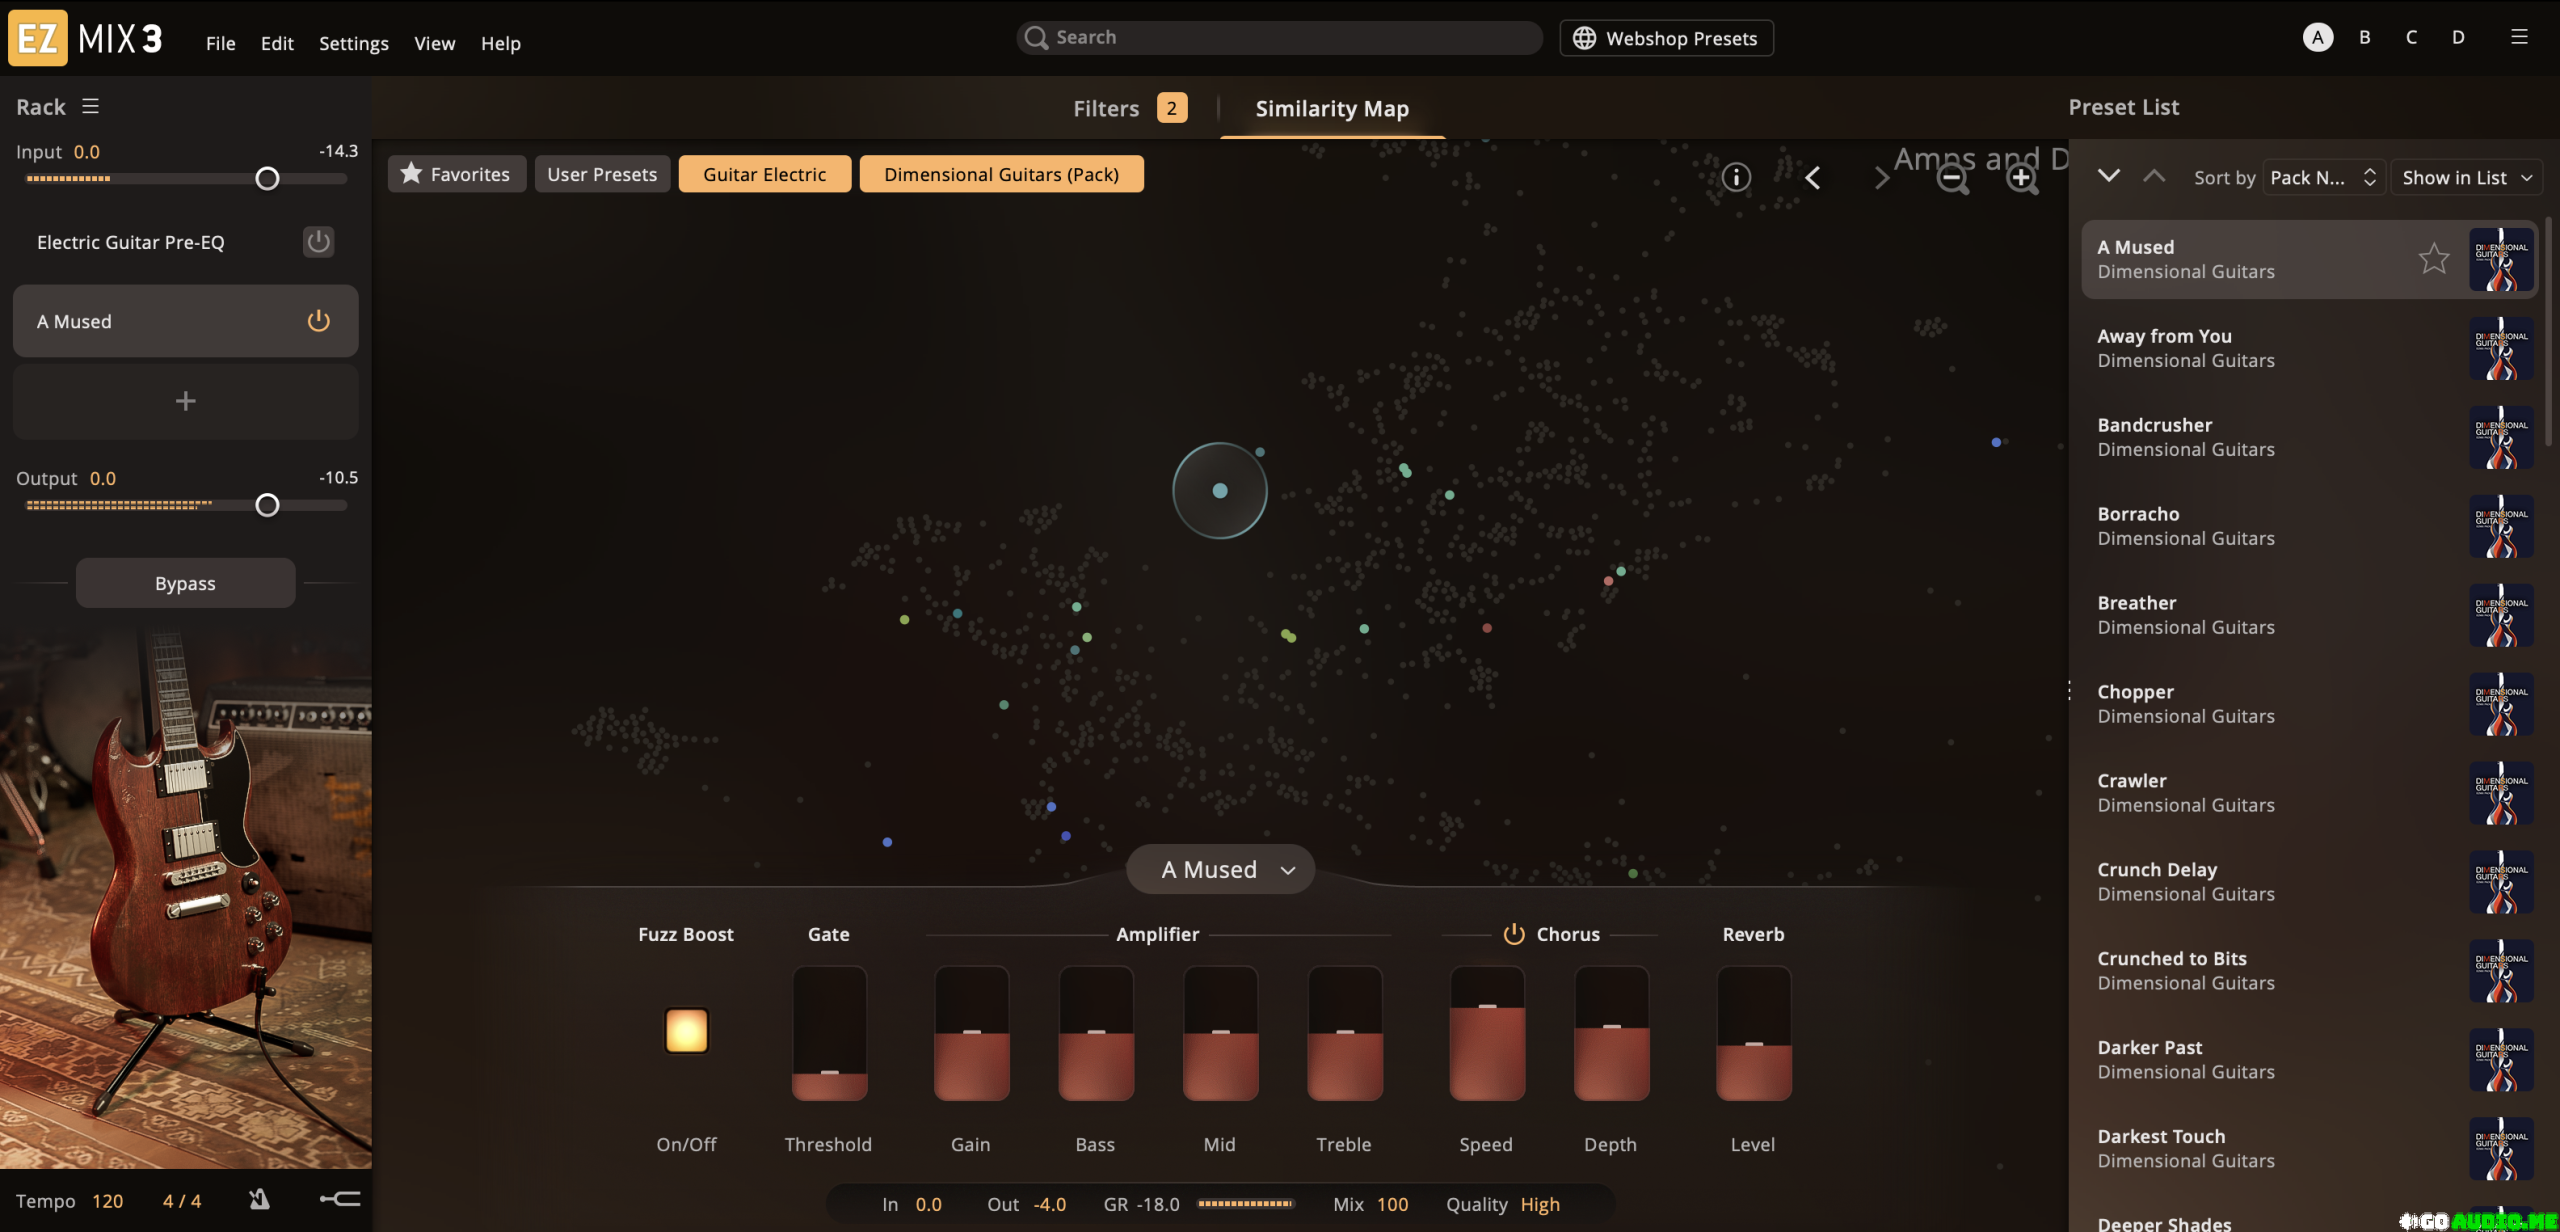Select snapshot C
This screenshot has height=1232, width=2560.
pyautogui.click(x=2411, y=37)
